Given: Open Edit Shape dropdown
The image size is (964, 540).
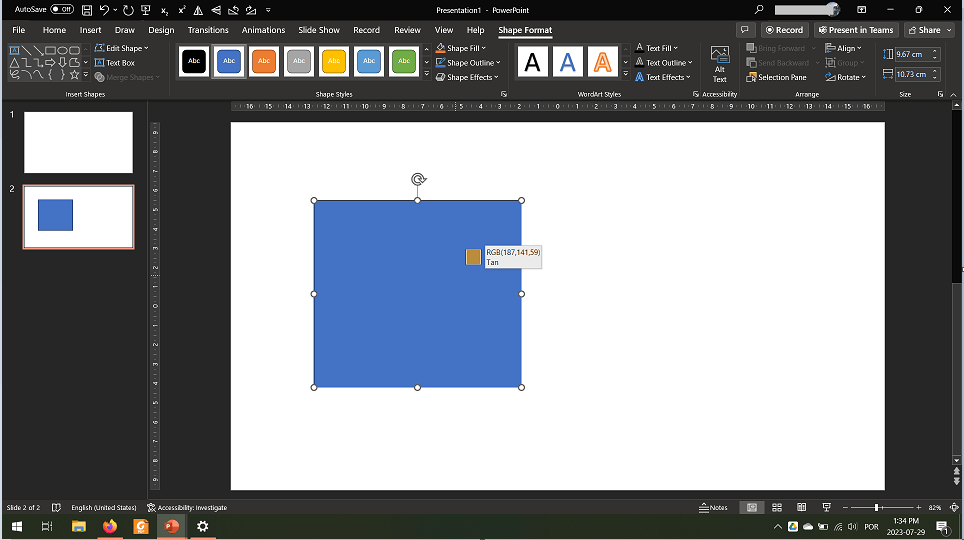Looking at the screenshot, I should (122, 48).
